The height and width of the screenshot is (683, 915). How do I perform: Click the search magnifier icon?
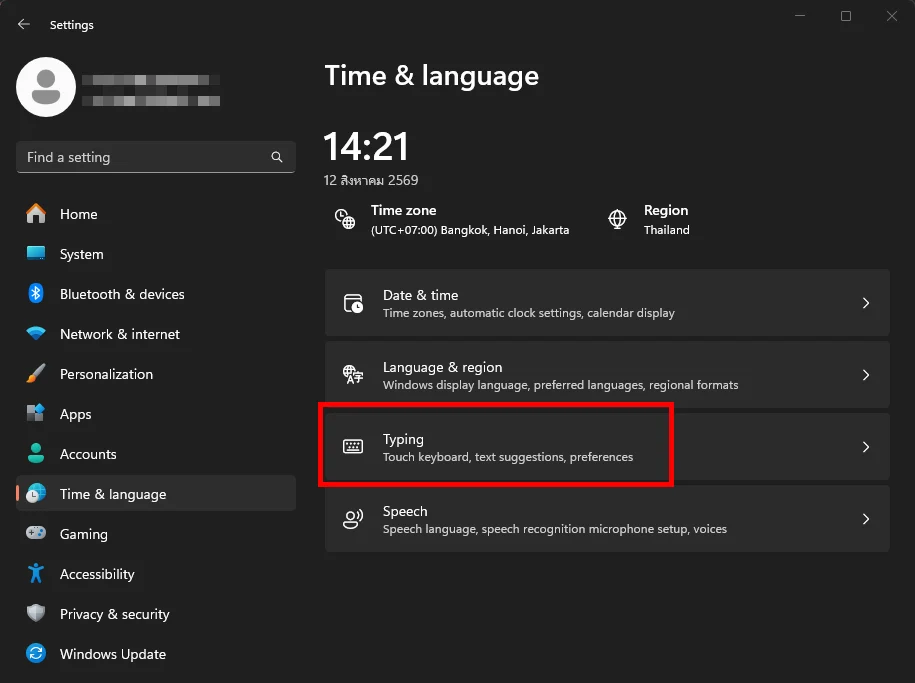(277, 157)
